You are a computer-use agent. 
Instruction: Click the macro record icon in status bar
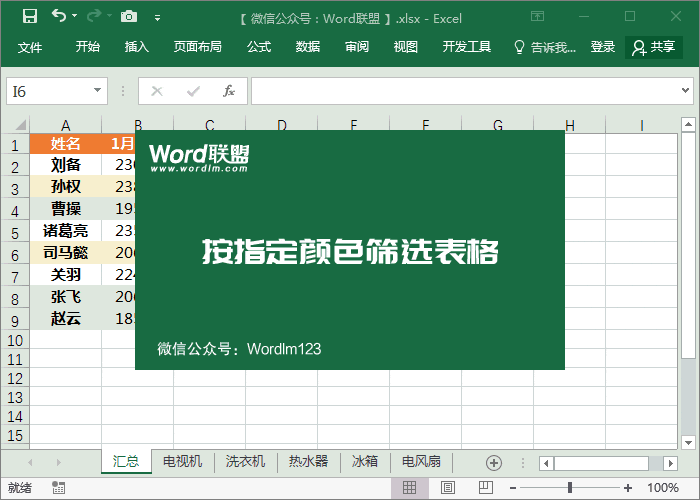point(59,488)
